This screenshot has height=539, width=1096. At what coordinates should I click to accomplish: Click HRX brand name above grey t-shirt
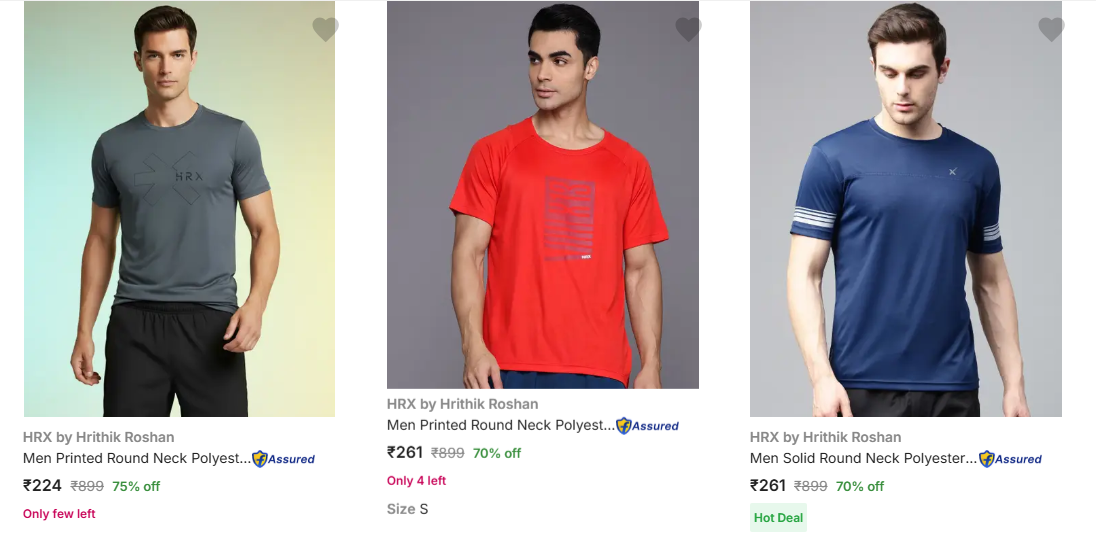pyautogui.click(x=98, y=437)
